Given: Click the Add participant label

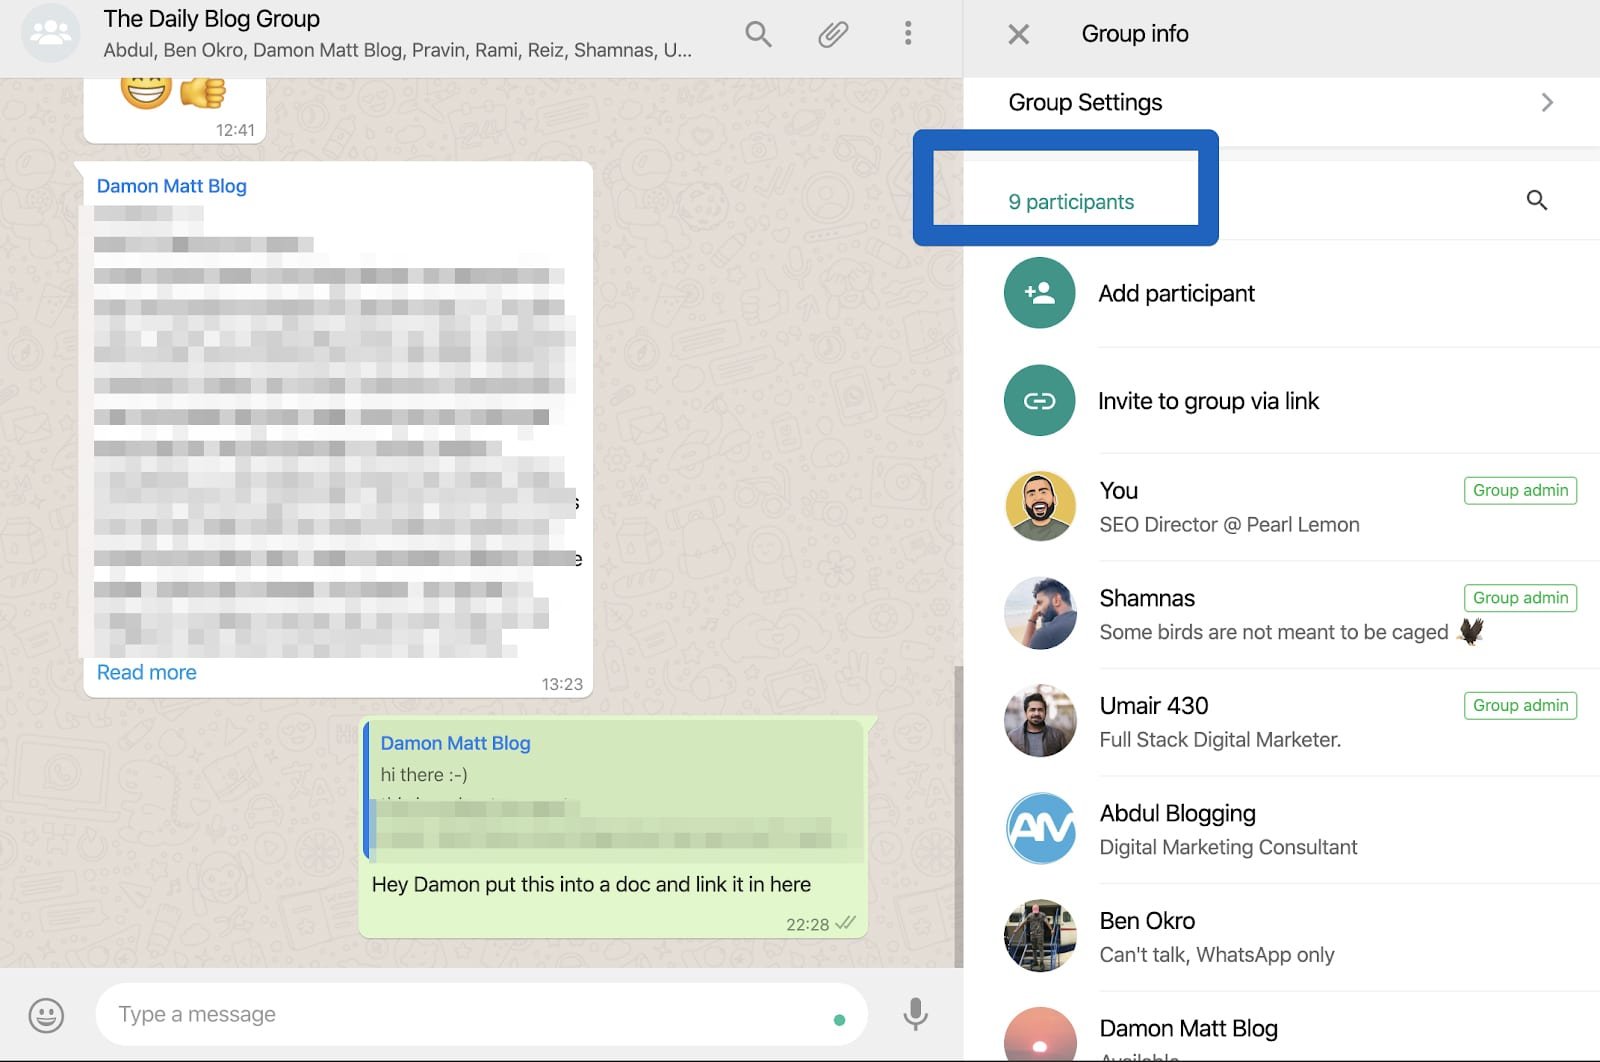Looking at the screenshot, I should pyautogui.click(x=1176, y=293).
